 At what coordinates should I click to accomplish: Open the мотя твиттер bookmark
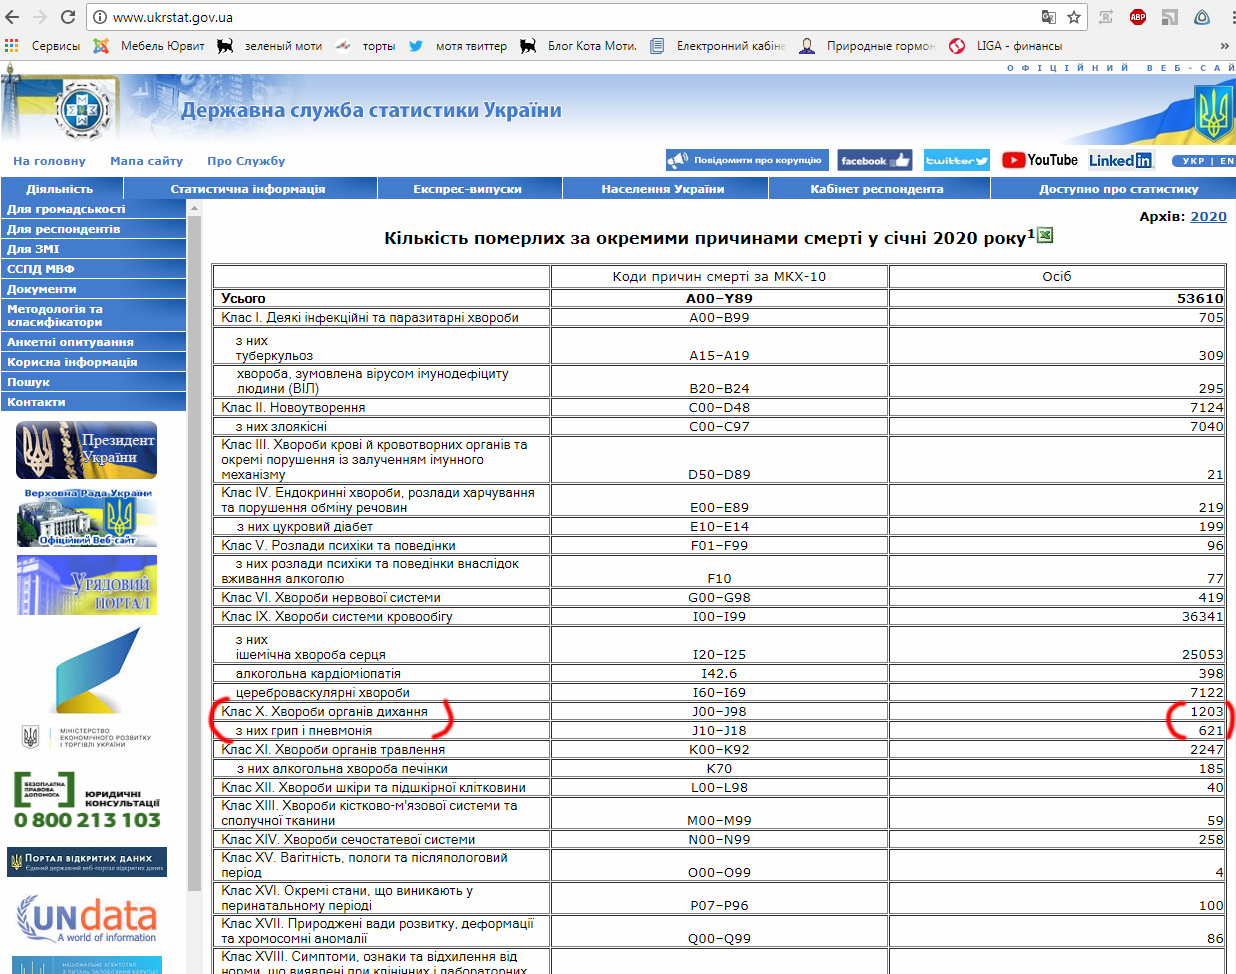(457, 46)
